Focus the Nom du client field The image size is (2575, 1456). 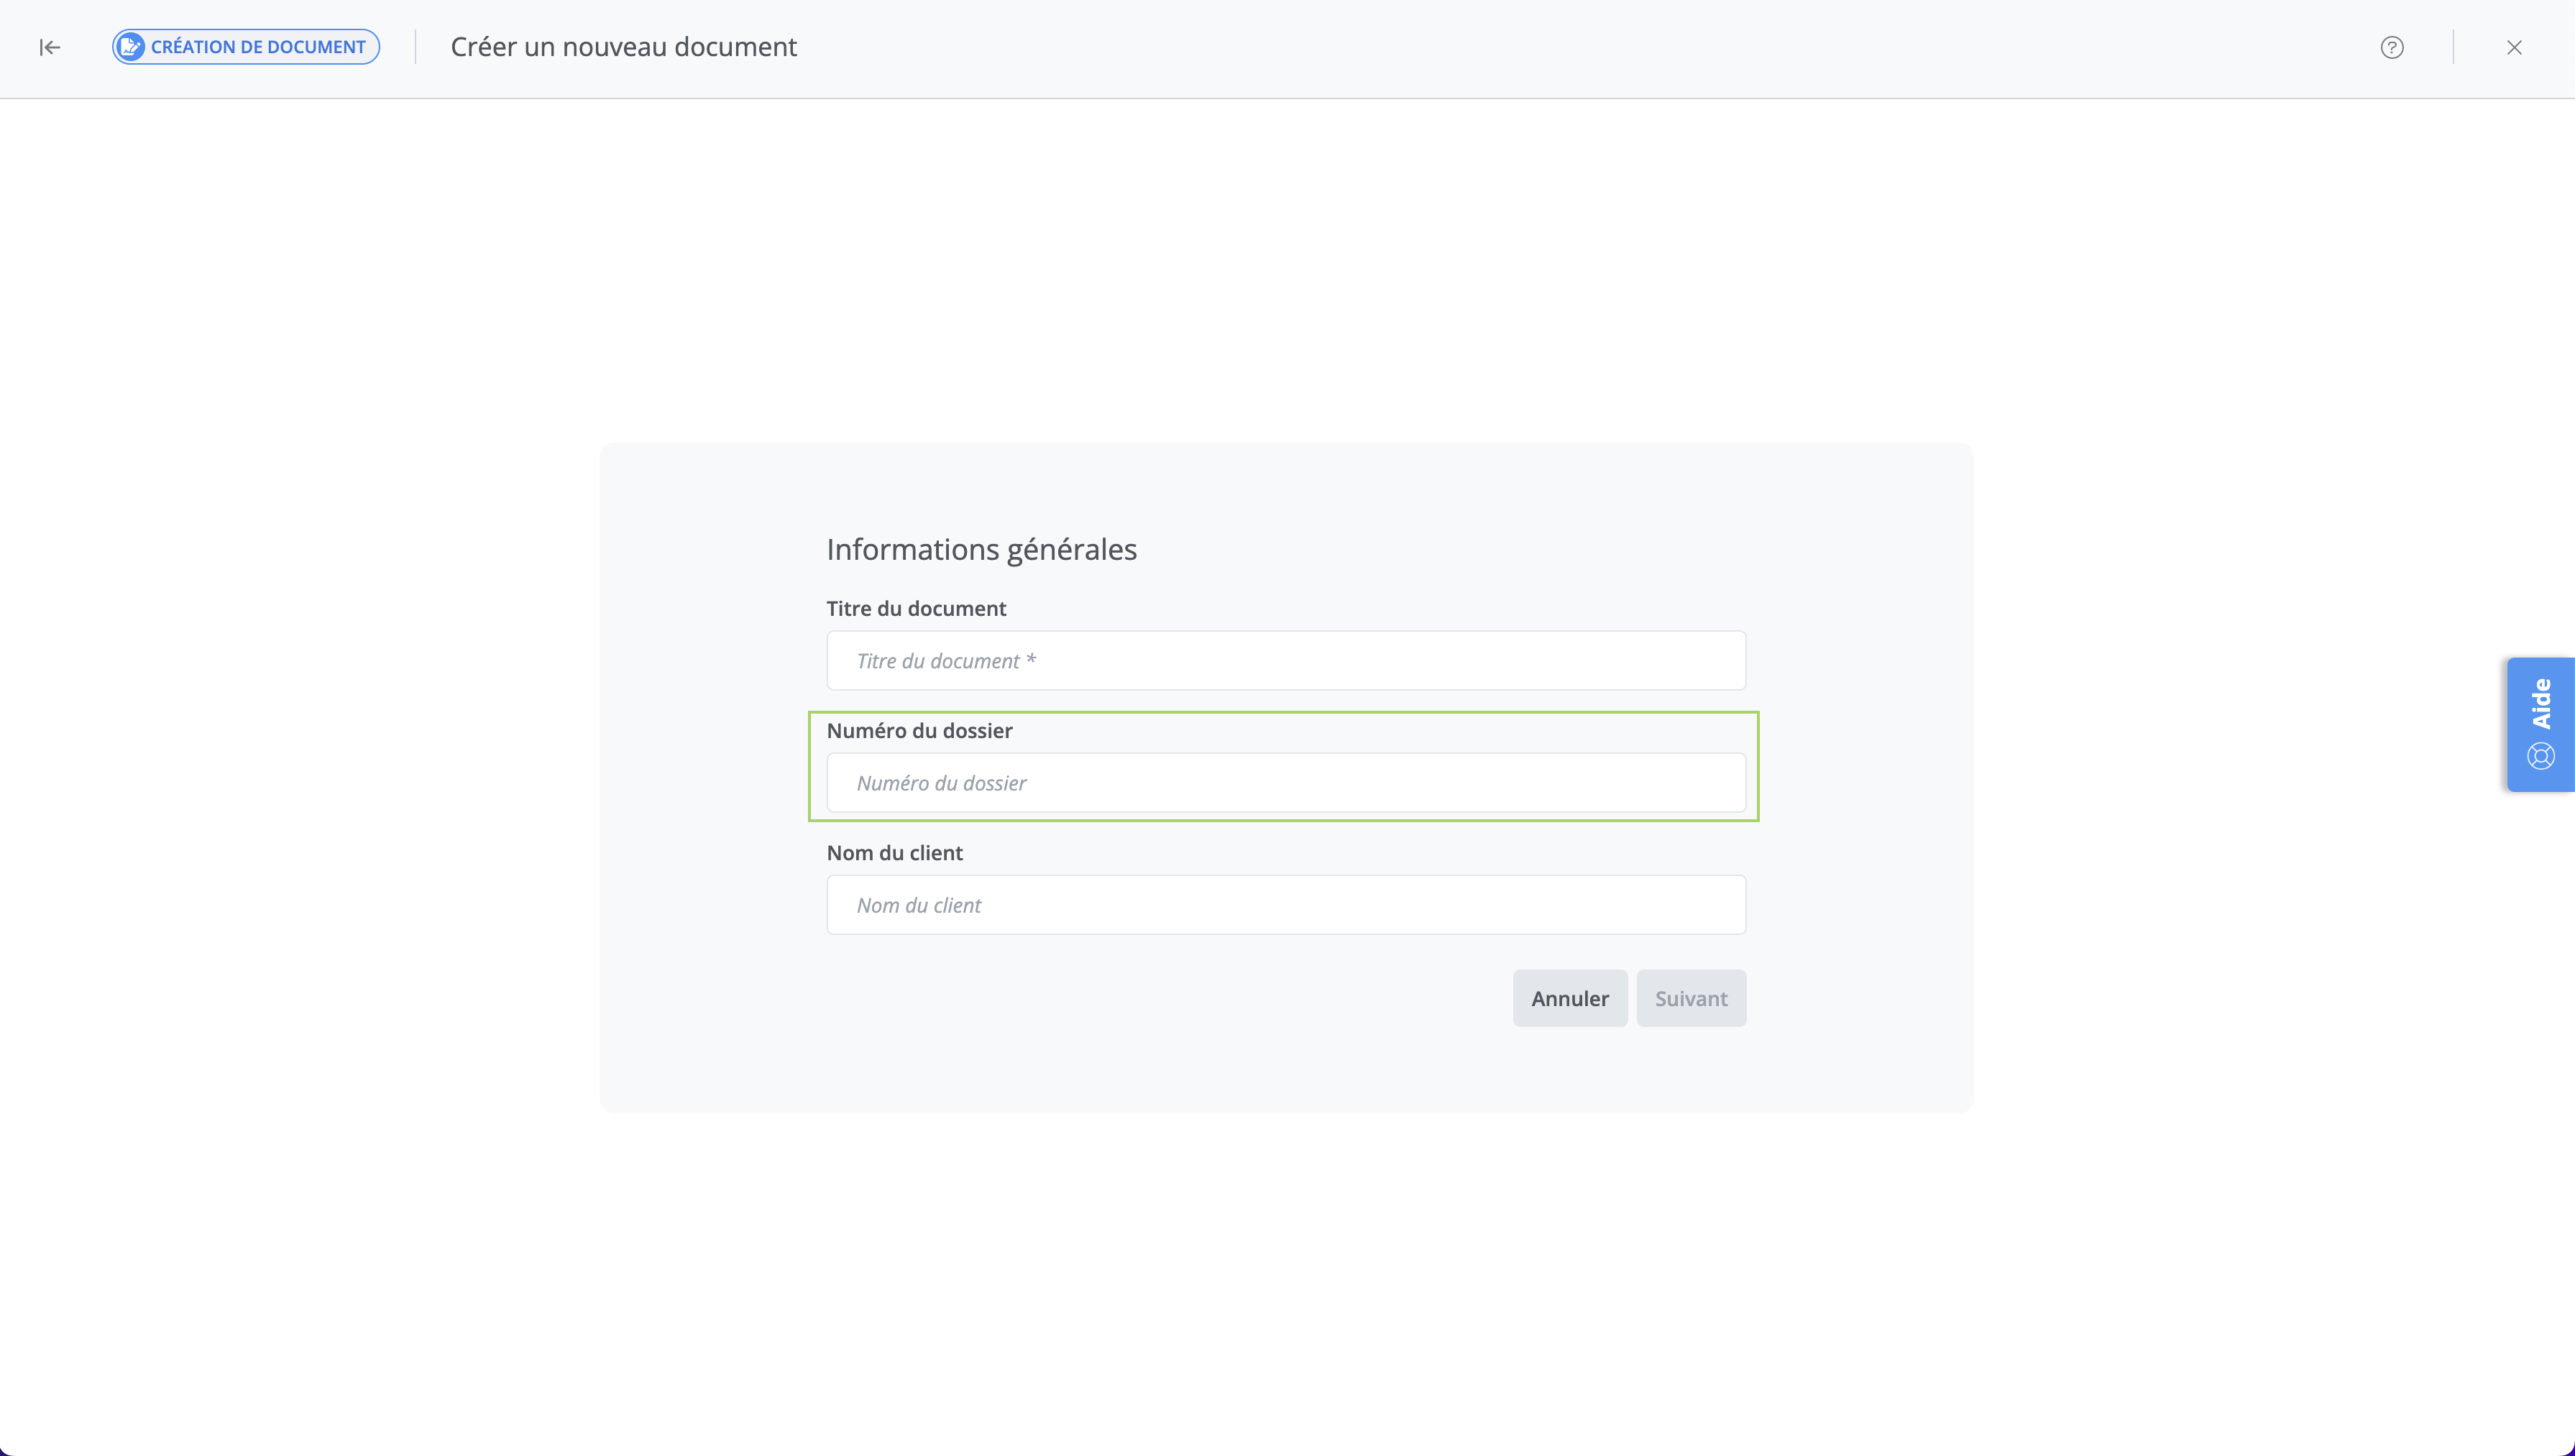click(x=1285, y=904)
